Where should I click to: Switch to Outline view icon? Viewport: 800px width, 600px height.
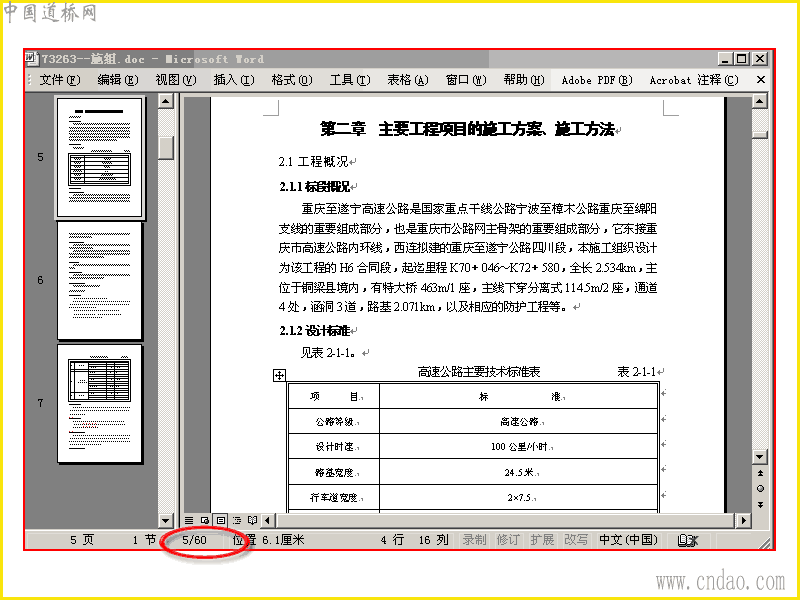[237, 520]
